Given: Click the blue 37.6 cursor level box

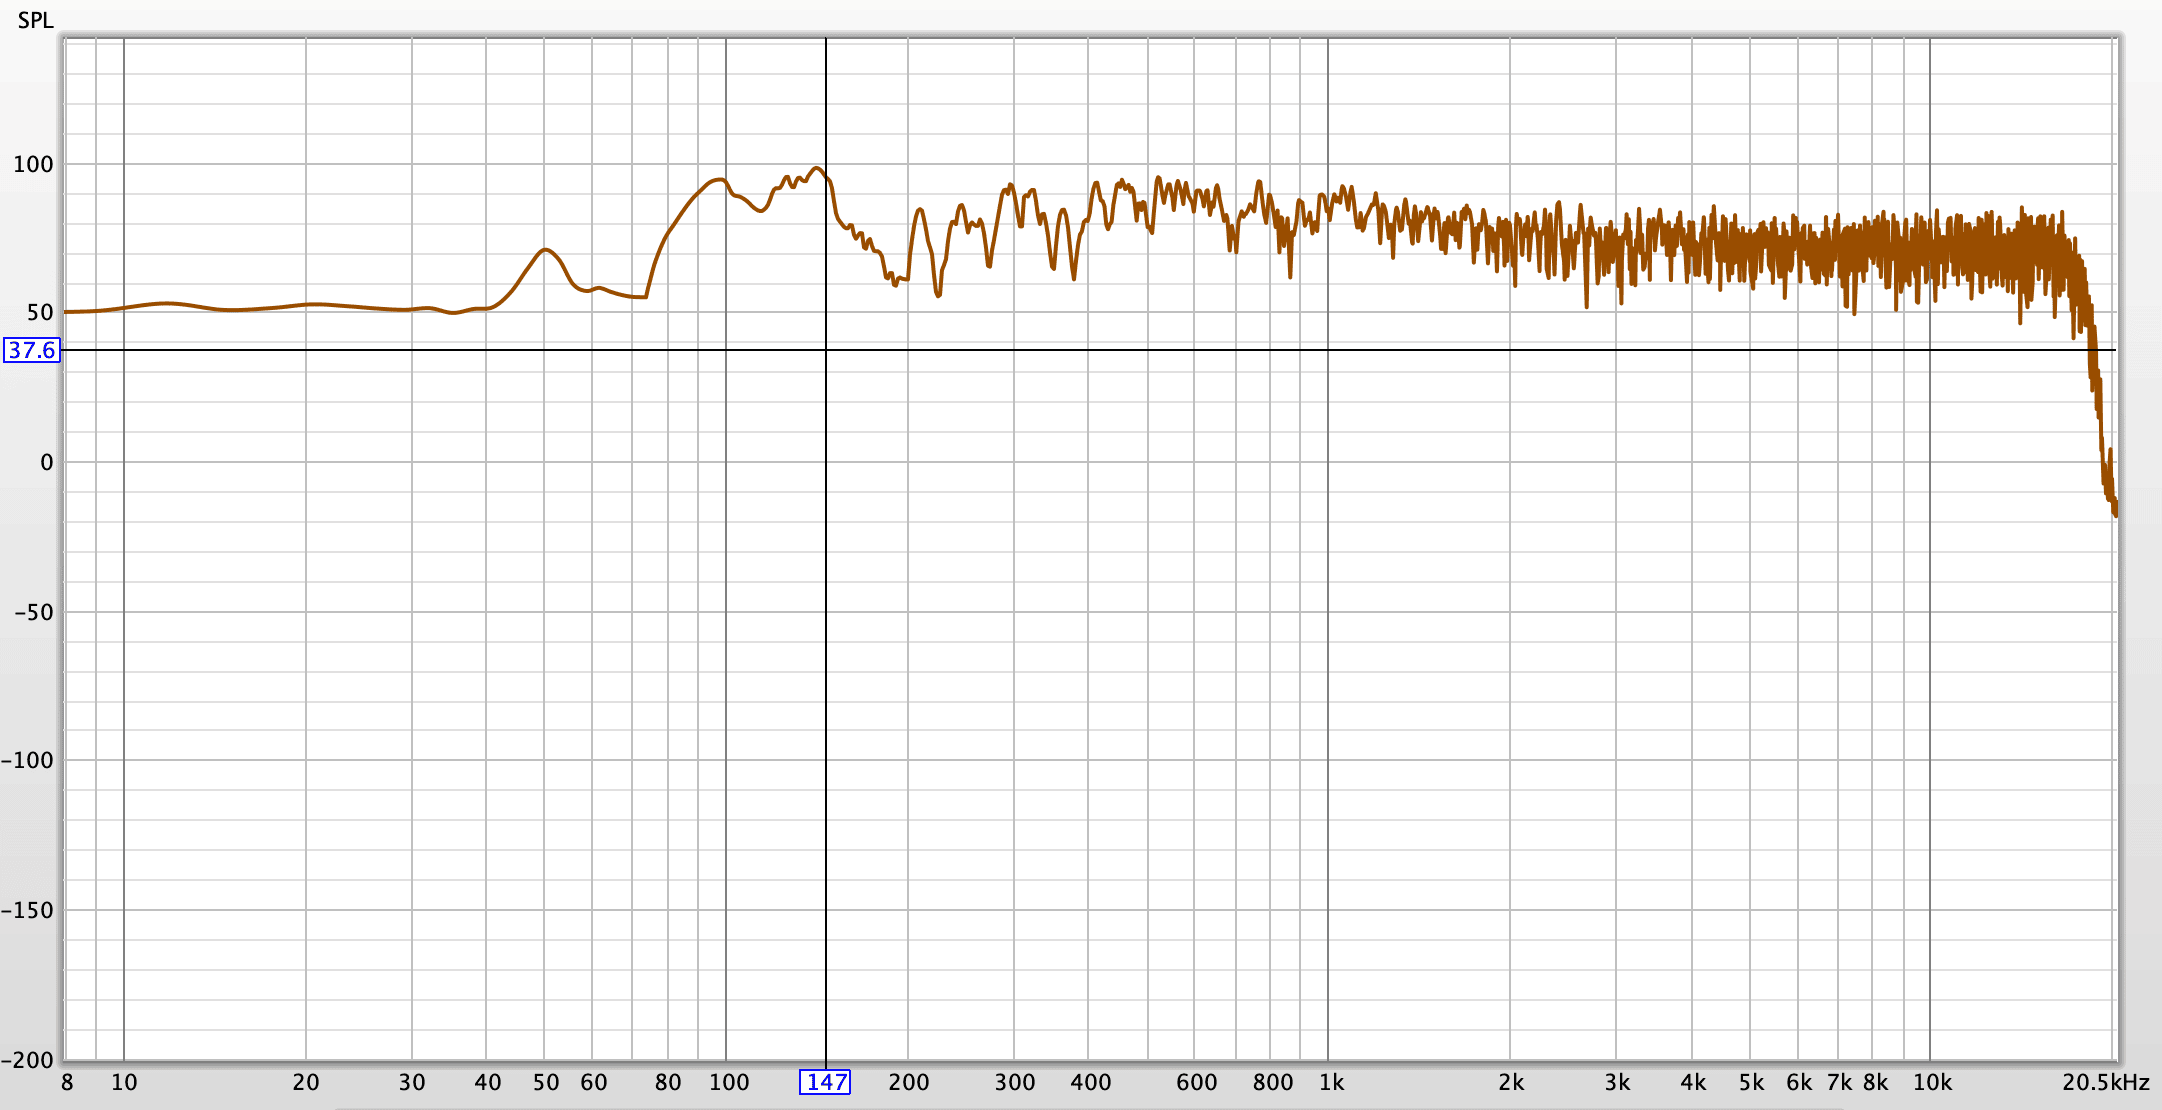Looking at the screenshot, I should [32, 350].
